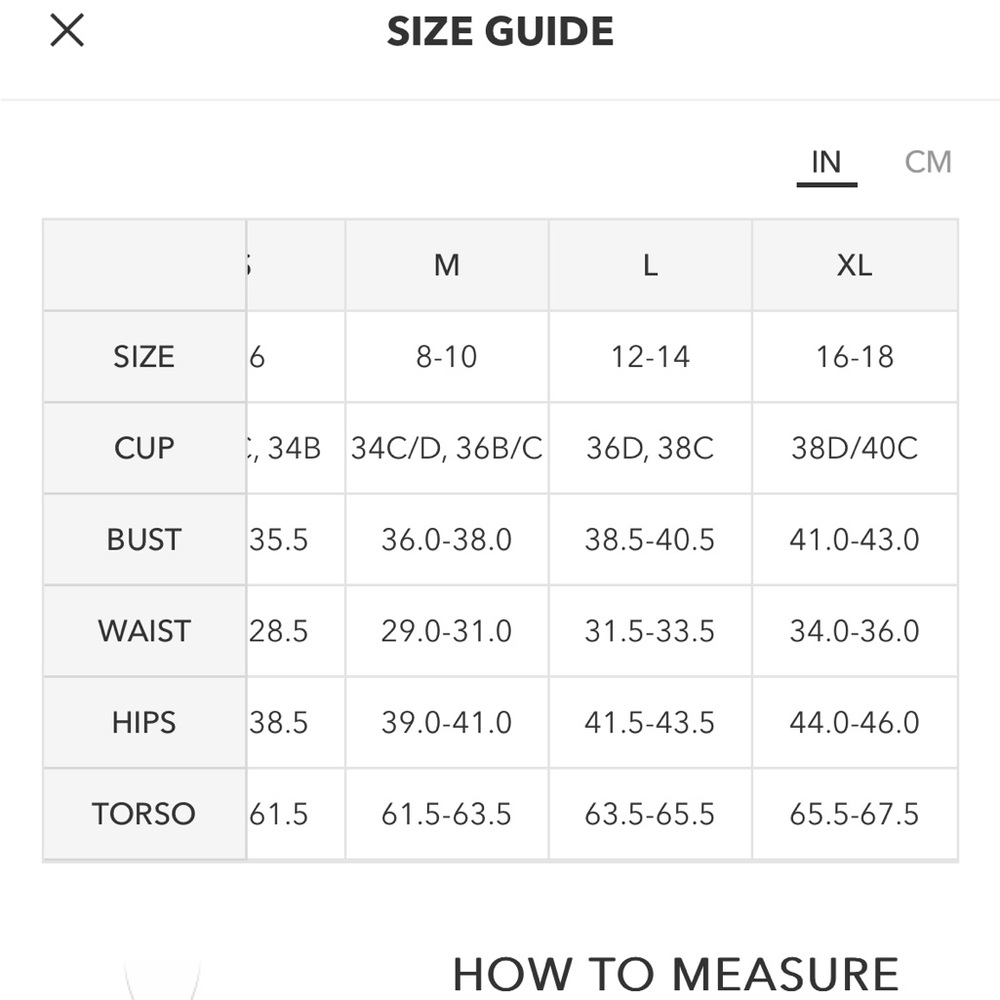Viewport: 1000px width, 1000px height.
Task: Switch units to CM
Action: click(928, 162)
